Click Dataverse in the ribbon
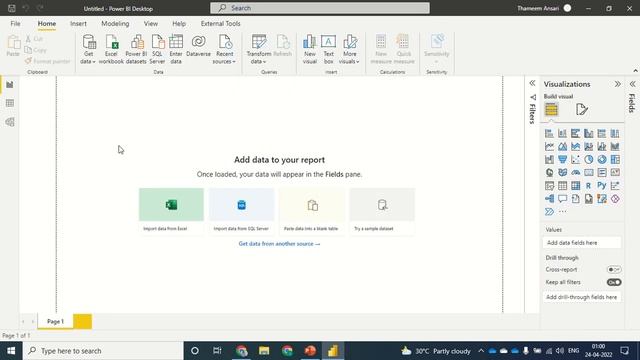The image size is (640, 360). tap(198, 46)
